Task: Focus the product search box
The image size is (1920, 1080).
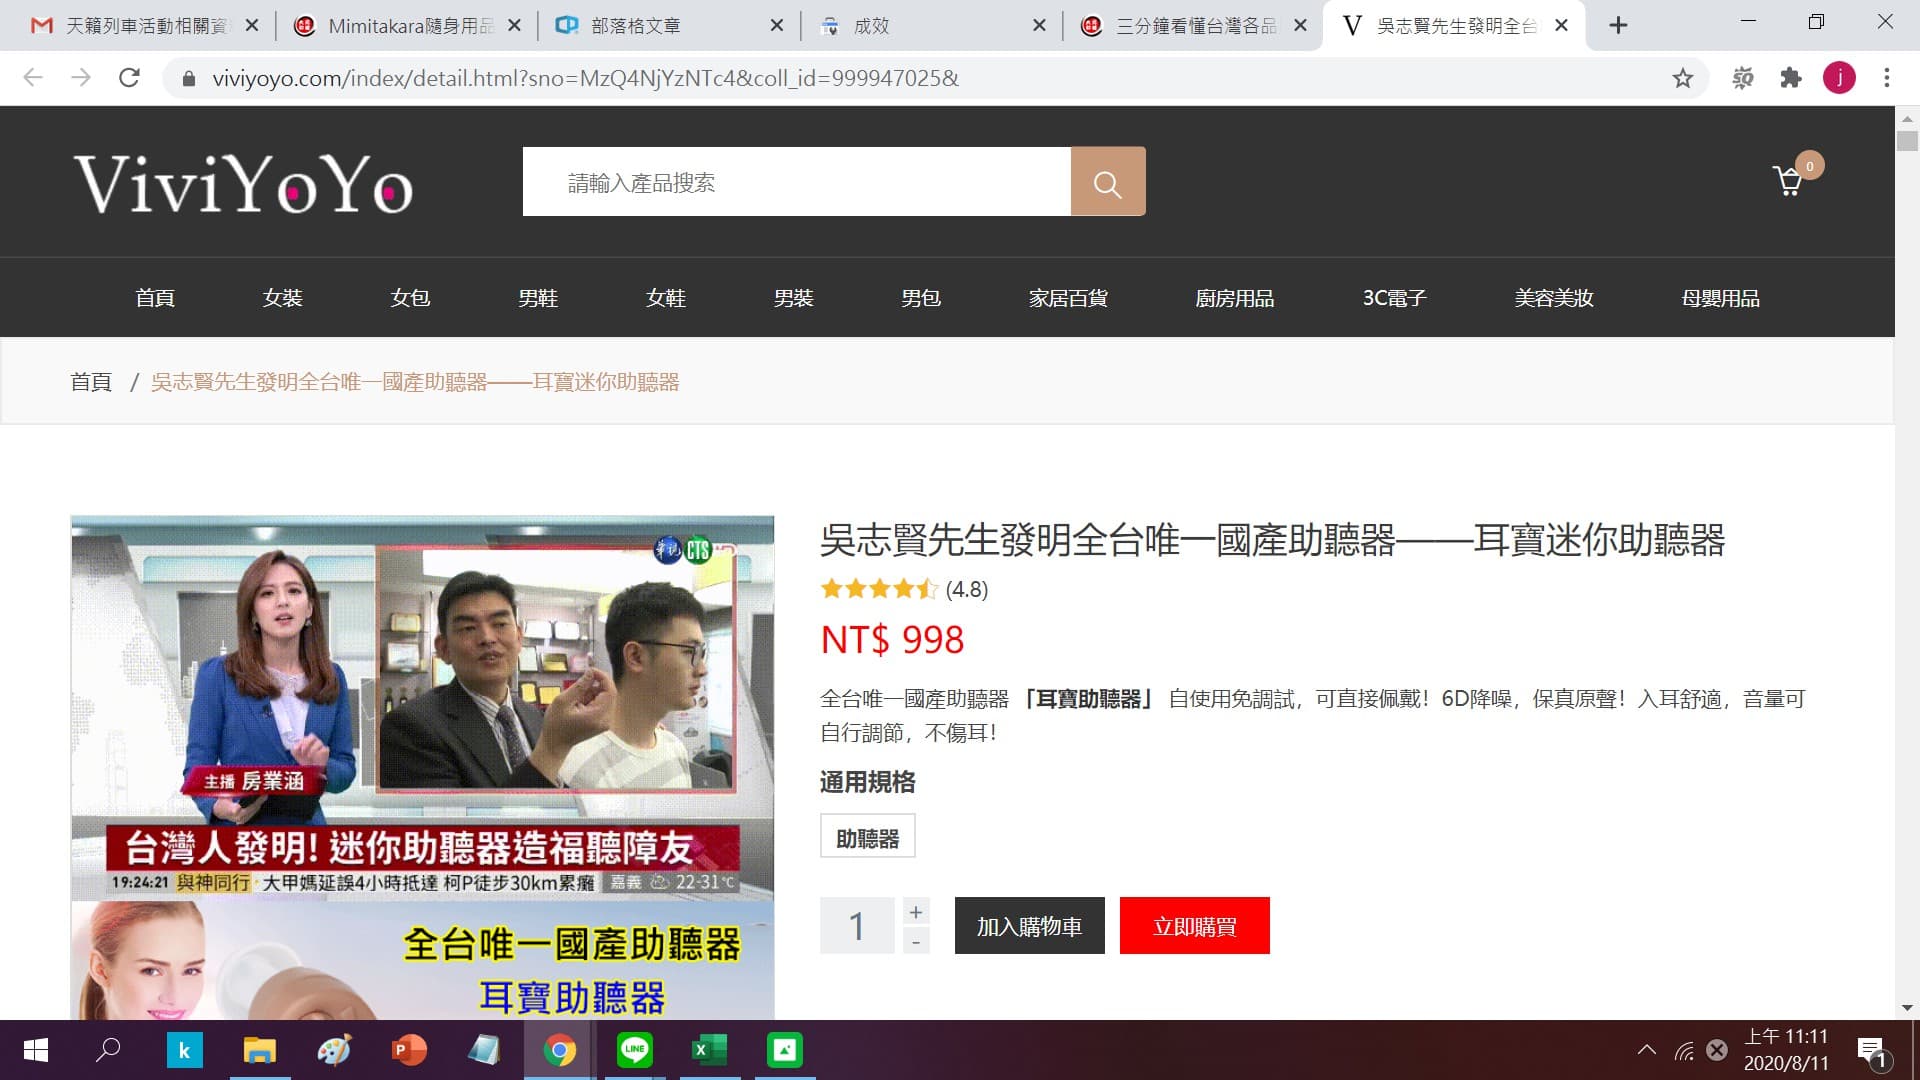Action: [796, 182]
